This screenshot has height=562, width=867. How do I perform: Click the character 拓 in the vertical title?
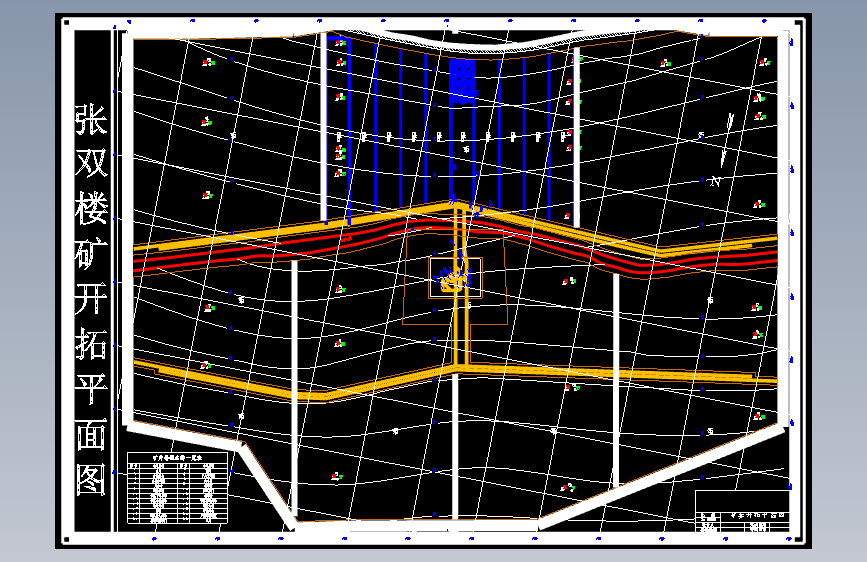[x=91, y=344]
